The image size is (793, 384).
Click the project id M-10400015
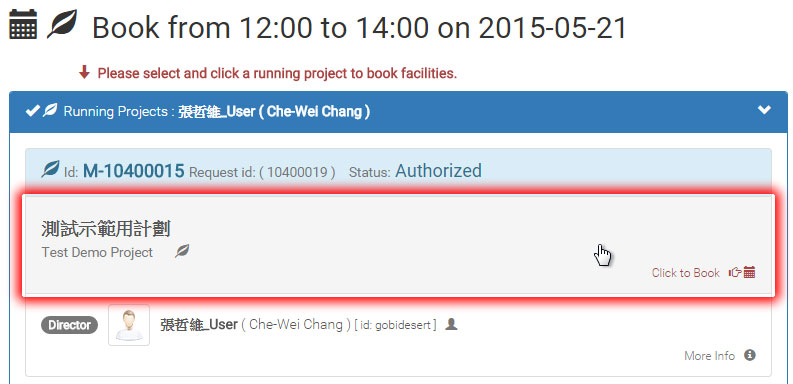click(x=134, y=171)
